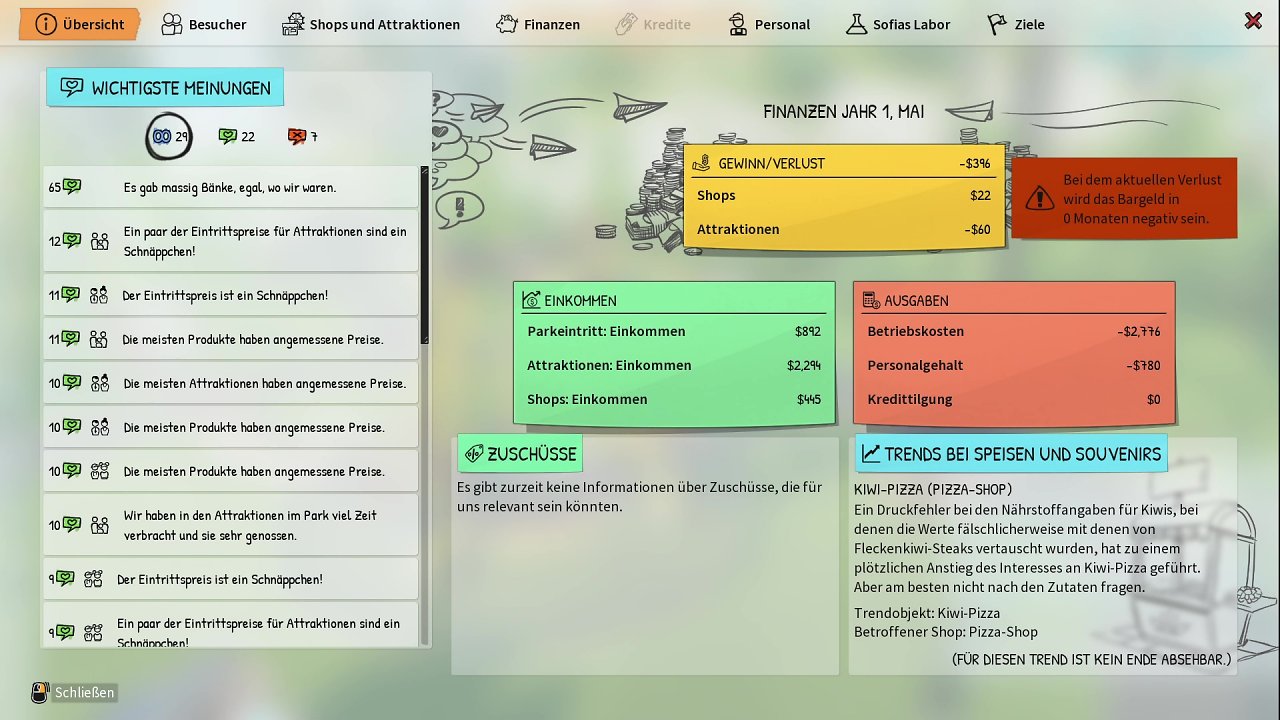Click the opinions list scrollbar

(425, 255)
